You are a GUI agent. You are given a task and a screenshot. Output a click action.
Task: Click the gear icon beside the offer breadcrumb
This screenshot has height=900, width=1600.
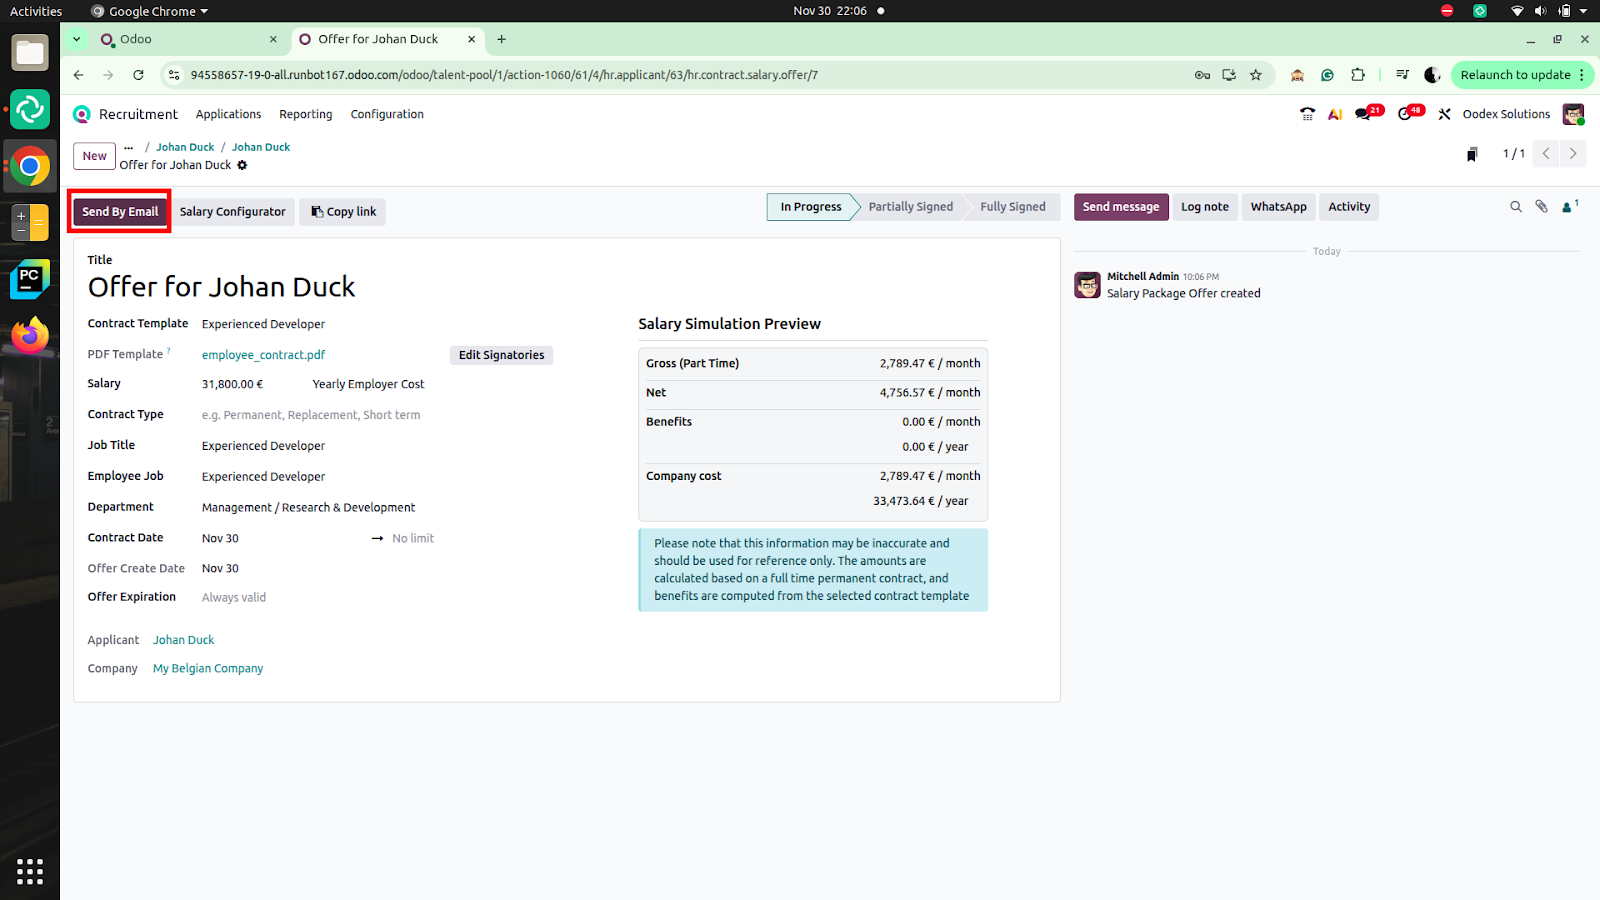coord(242,165)
